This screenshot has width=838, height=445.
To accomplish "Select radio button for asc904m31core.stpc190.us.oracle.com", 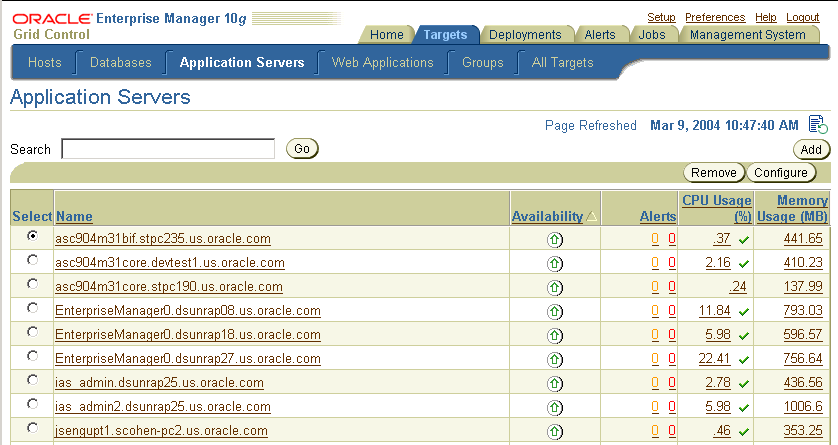I will coord(33,284).
